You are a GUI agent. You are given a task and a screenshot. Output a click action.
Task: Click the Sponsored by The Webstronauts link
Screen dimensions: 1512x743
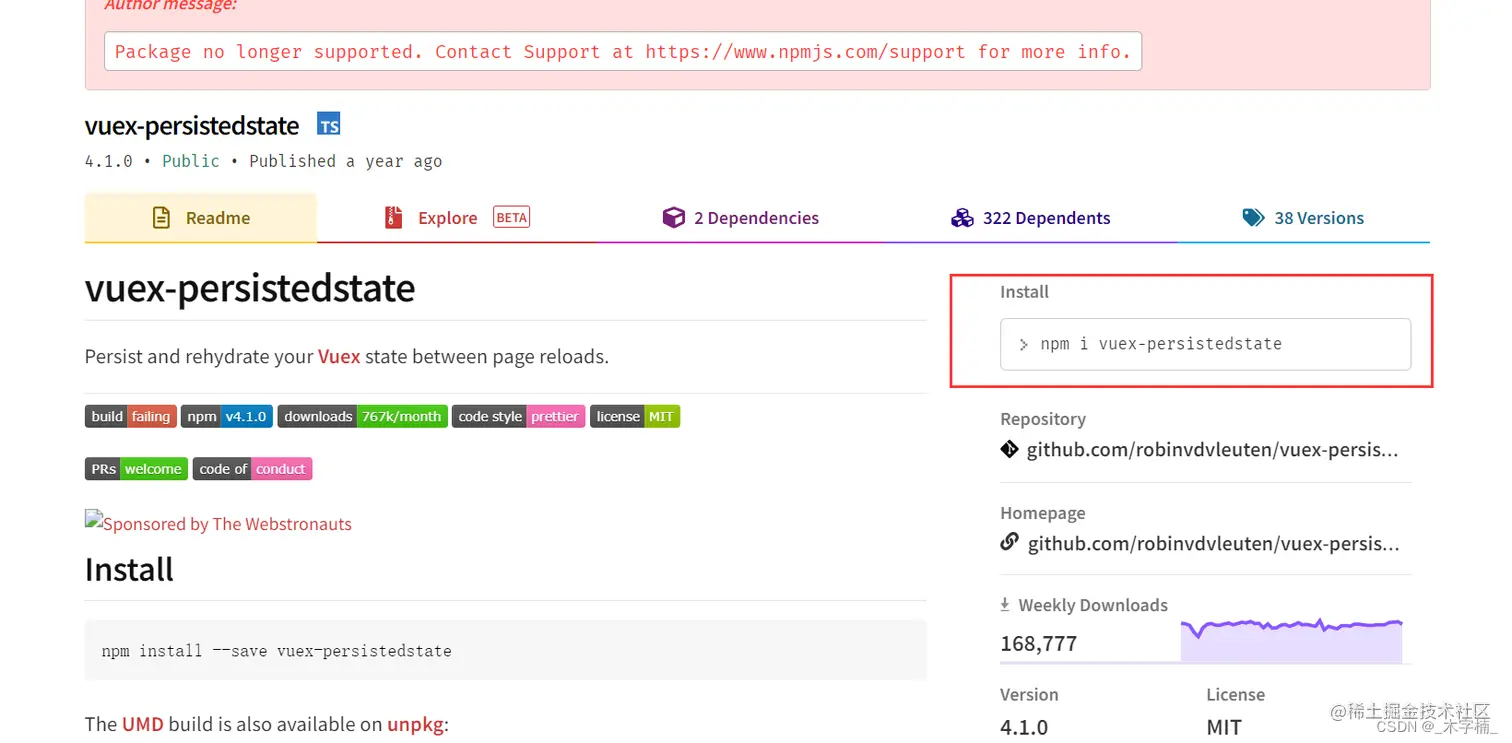(218, 522)
